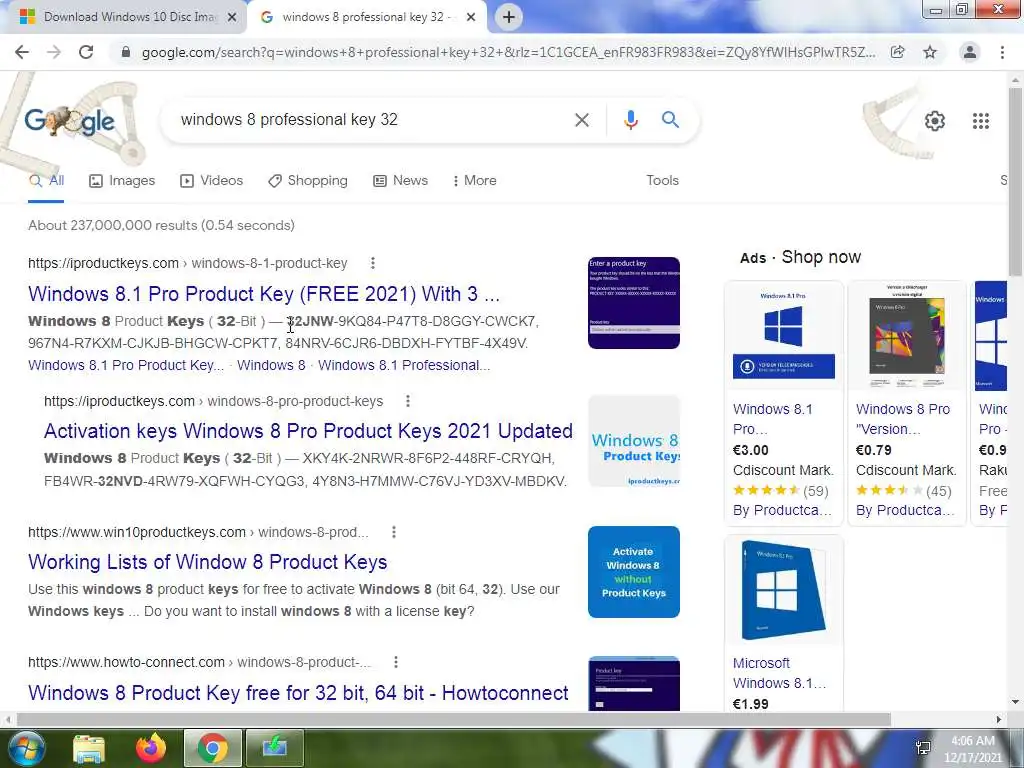
Task: Open Windows 8.1 Pro Product Key (FREE 2021) result
Action: click(x=264, y=294)
